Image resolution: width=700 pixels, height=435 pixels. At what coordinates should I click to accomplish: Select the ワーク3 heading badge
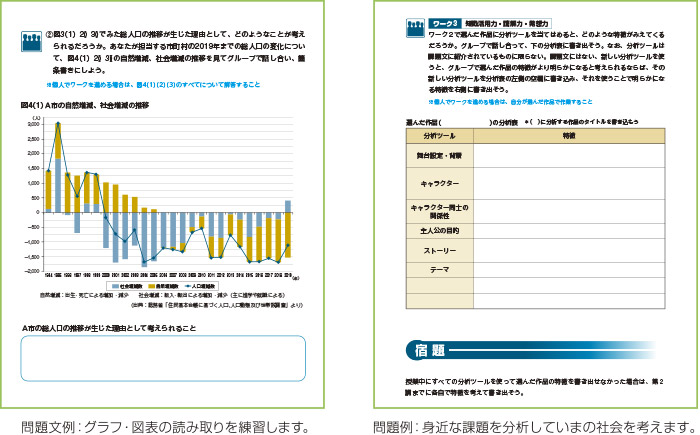coord(445,23)
